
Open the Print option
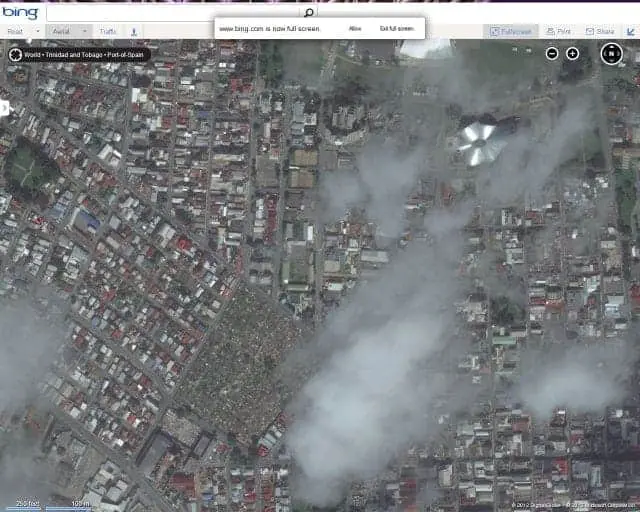click(x=558, y=32)
